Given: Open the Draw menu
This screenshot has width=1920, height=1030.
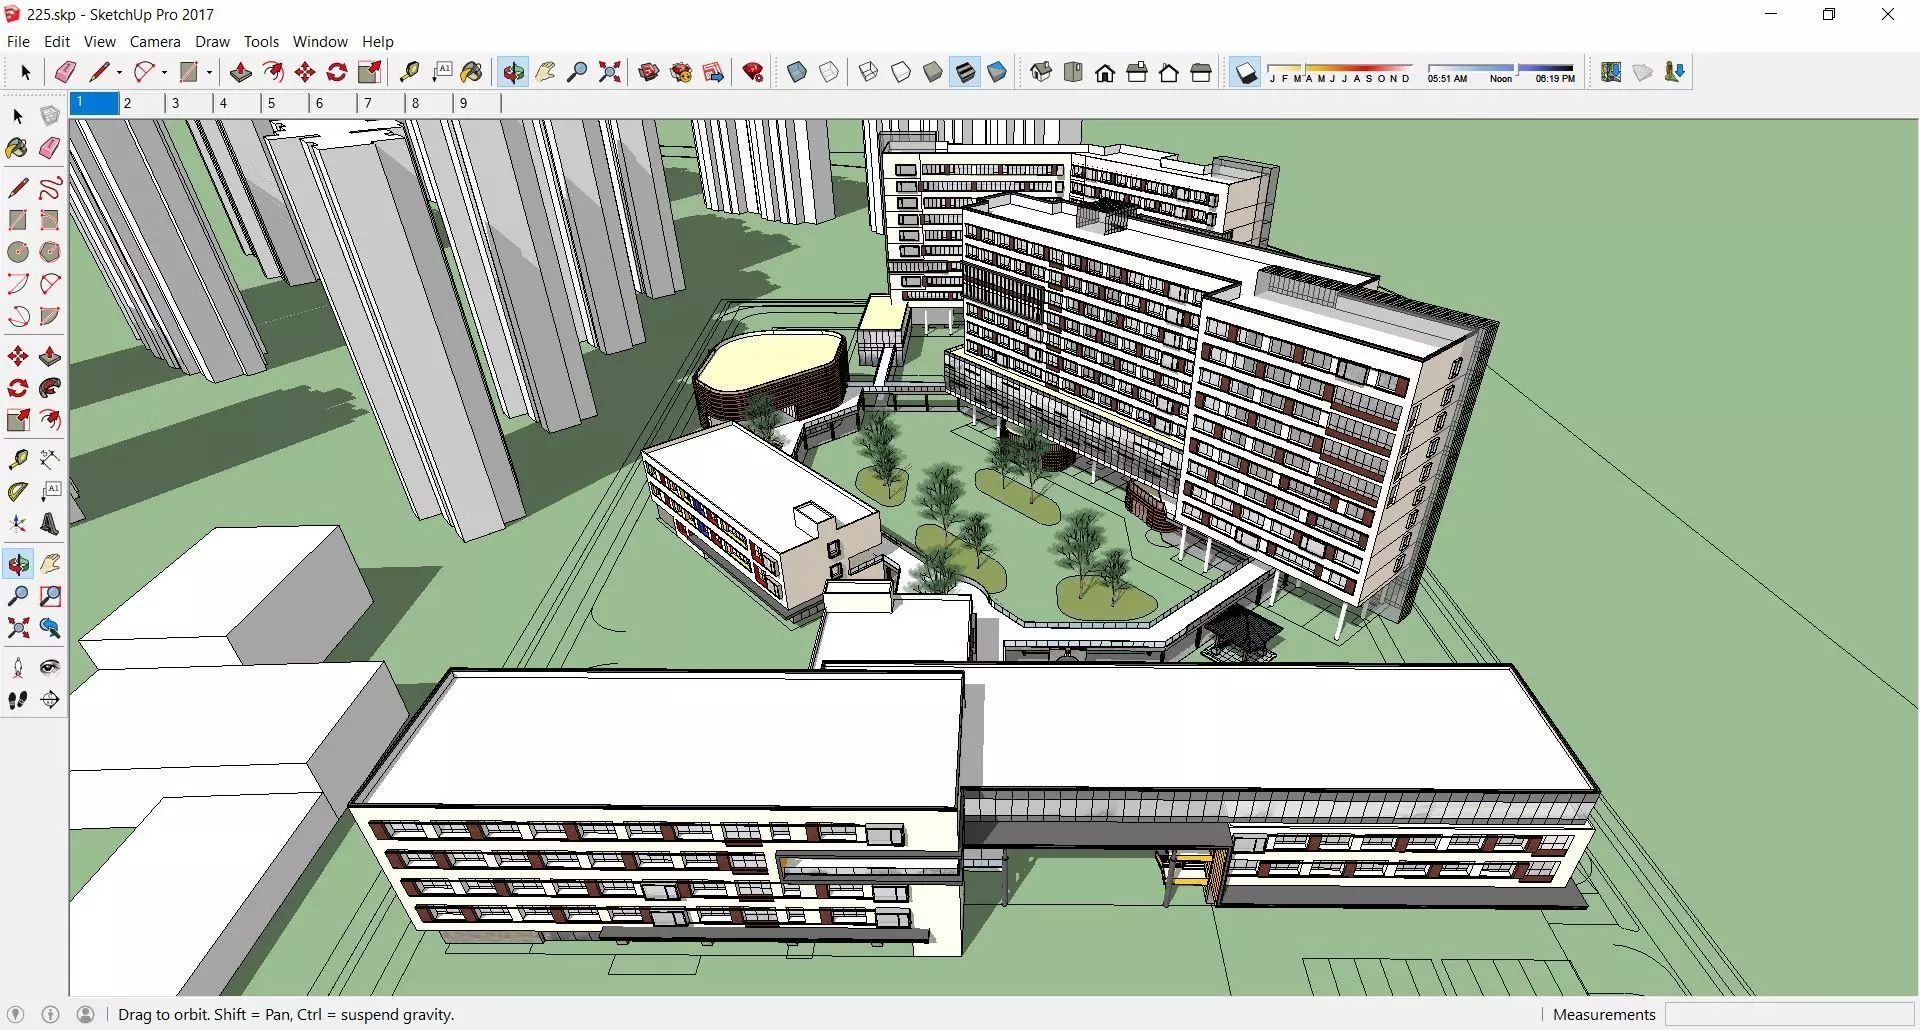Looking at the screenshot, I should point(212,42).
